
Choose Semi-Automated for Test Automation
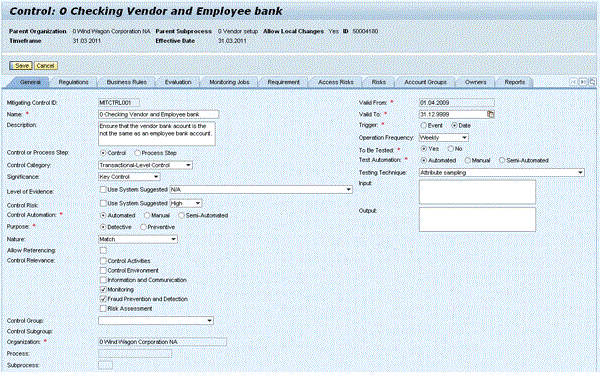502,160
